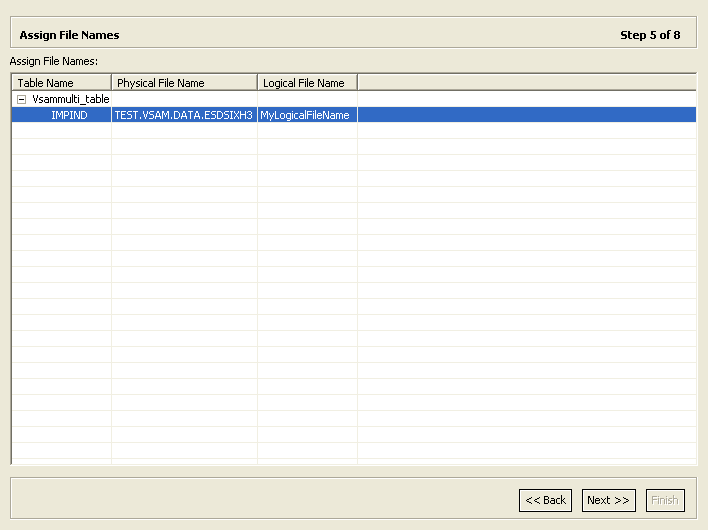Go back with the << Back button
The width and height of the screenshot is (708, 530).
[x=545, y=500]
